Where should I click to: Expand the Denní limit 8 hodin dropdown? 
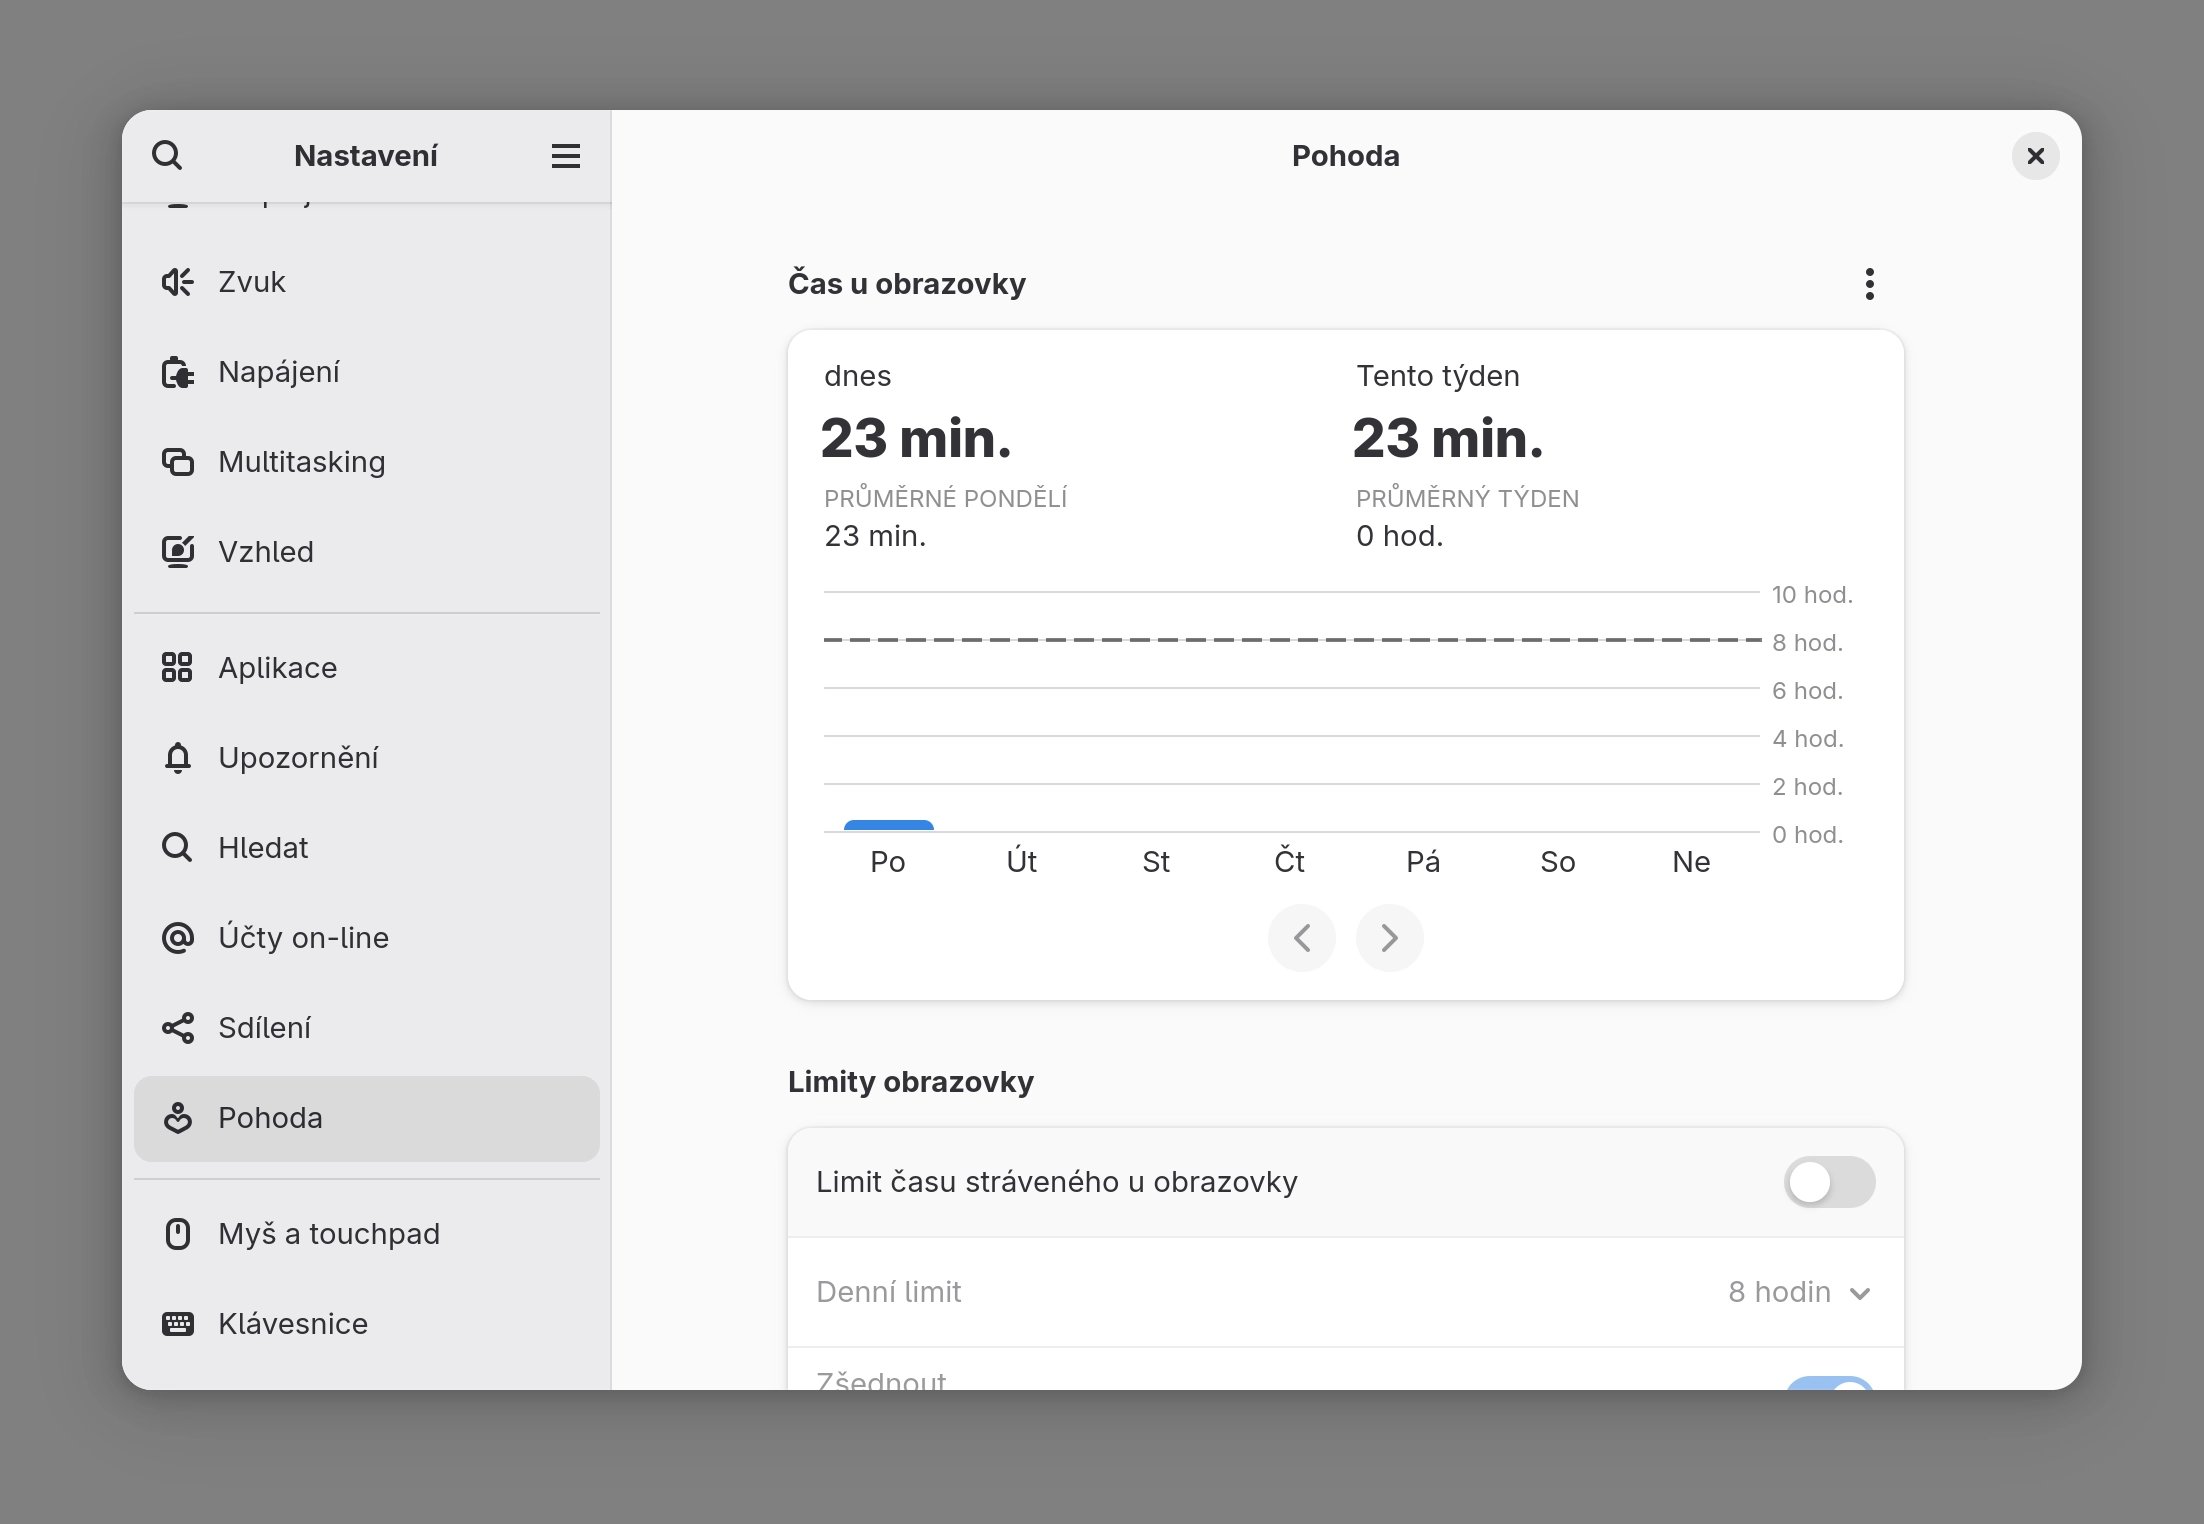1798,1292
